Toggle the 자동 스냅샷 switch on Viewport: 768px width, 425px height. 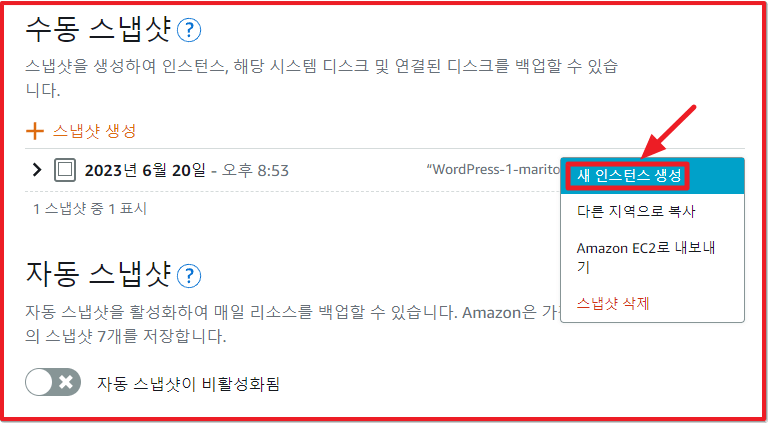coord(53,382)
